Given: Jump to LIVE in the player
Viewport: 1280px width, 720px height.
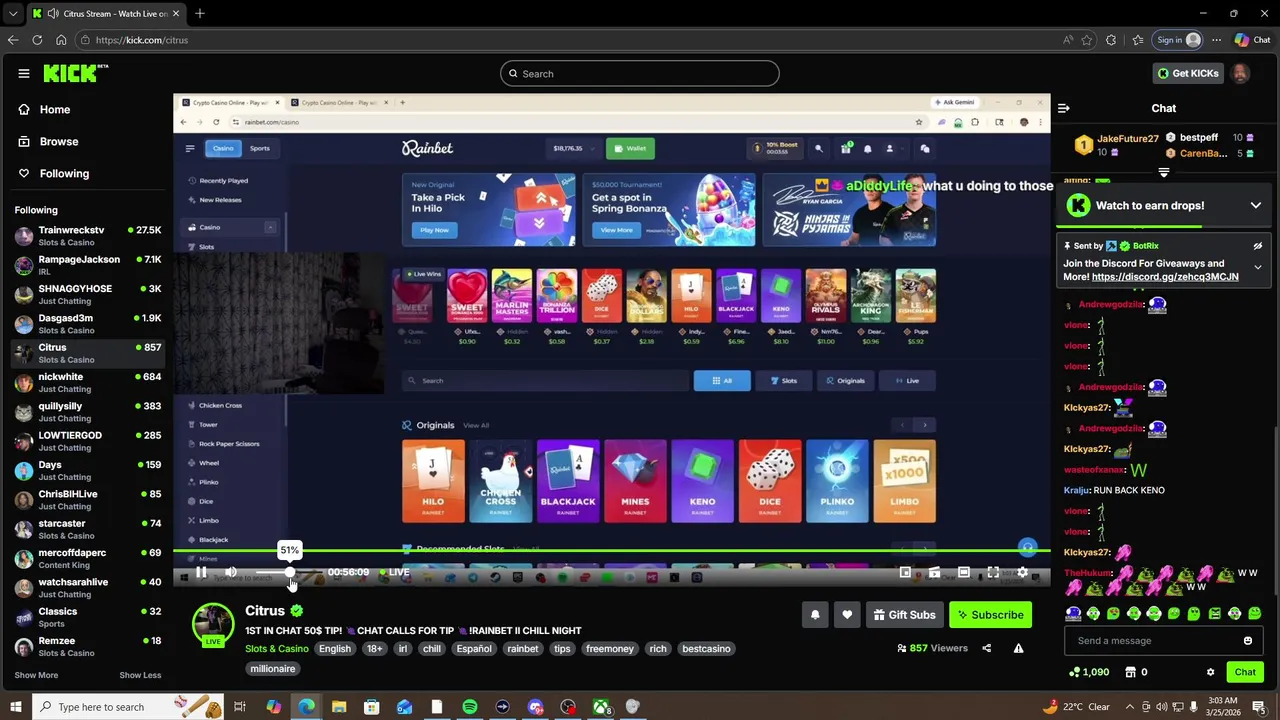Looking at the screenshot, I should point(395,572).
